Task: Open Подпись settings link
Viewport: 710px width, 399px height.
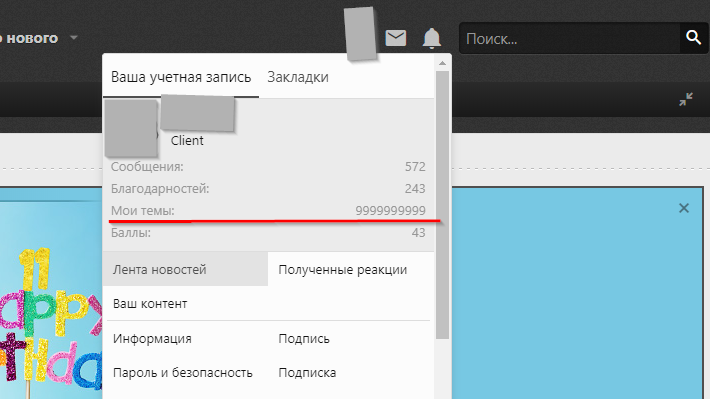Action: tap(304, 338)
